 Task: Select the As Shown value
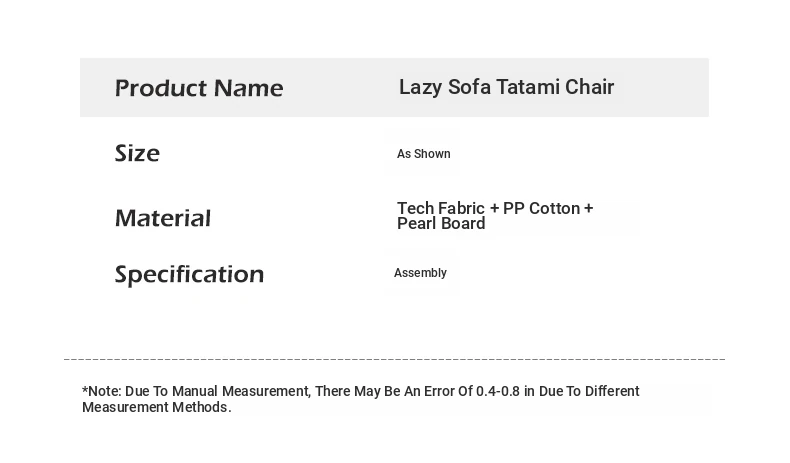click(423, 154)
